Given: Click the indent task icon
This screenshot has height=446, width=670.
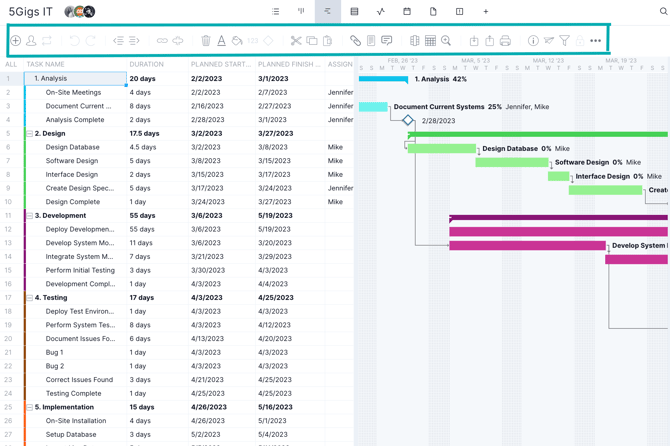Looking at the screenshot, I should pos(134,41).
